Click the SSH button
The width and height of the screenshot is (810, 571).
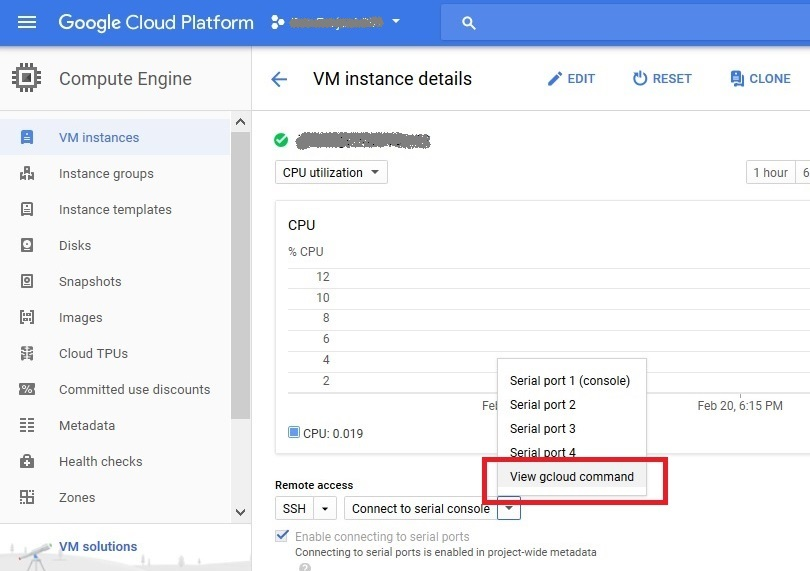[294, 508]
